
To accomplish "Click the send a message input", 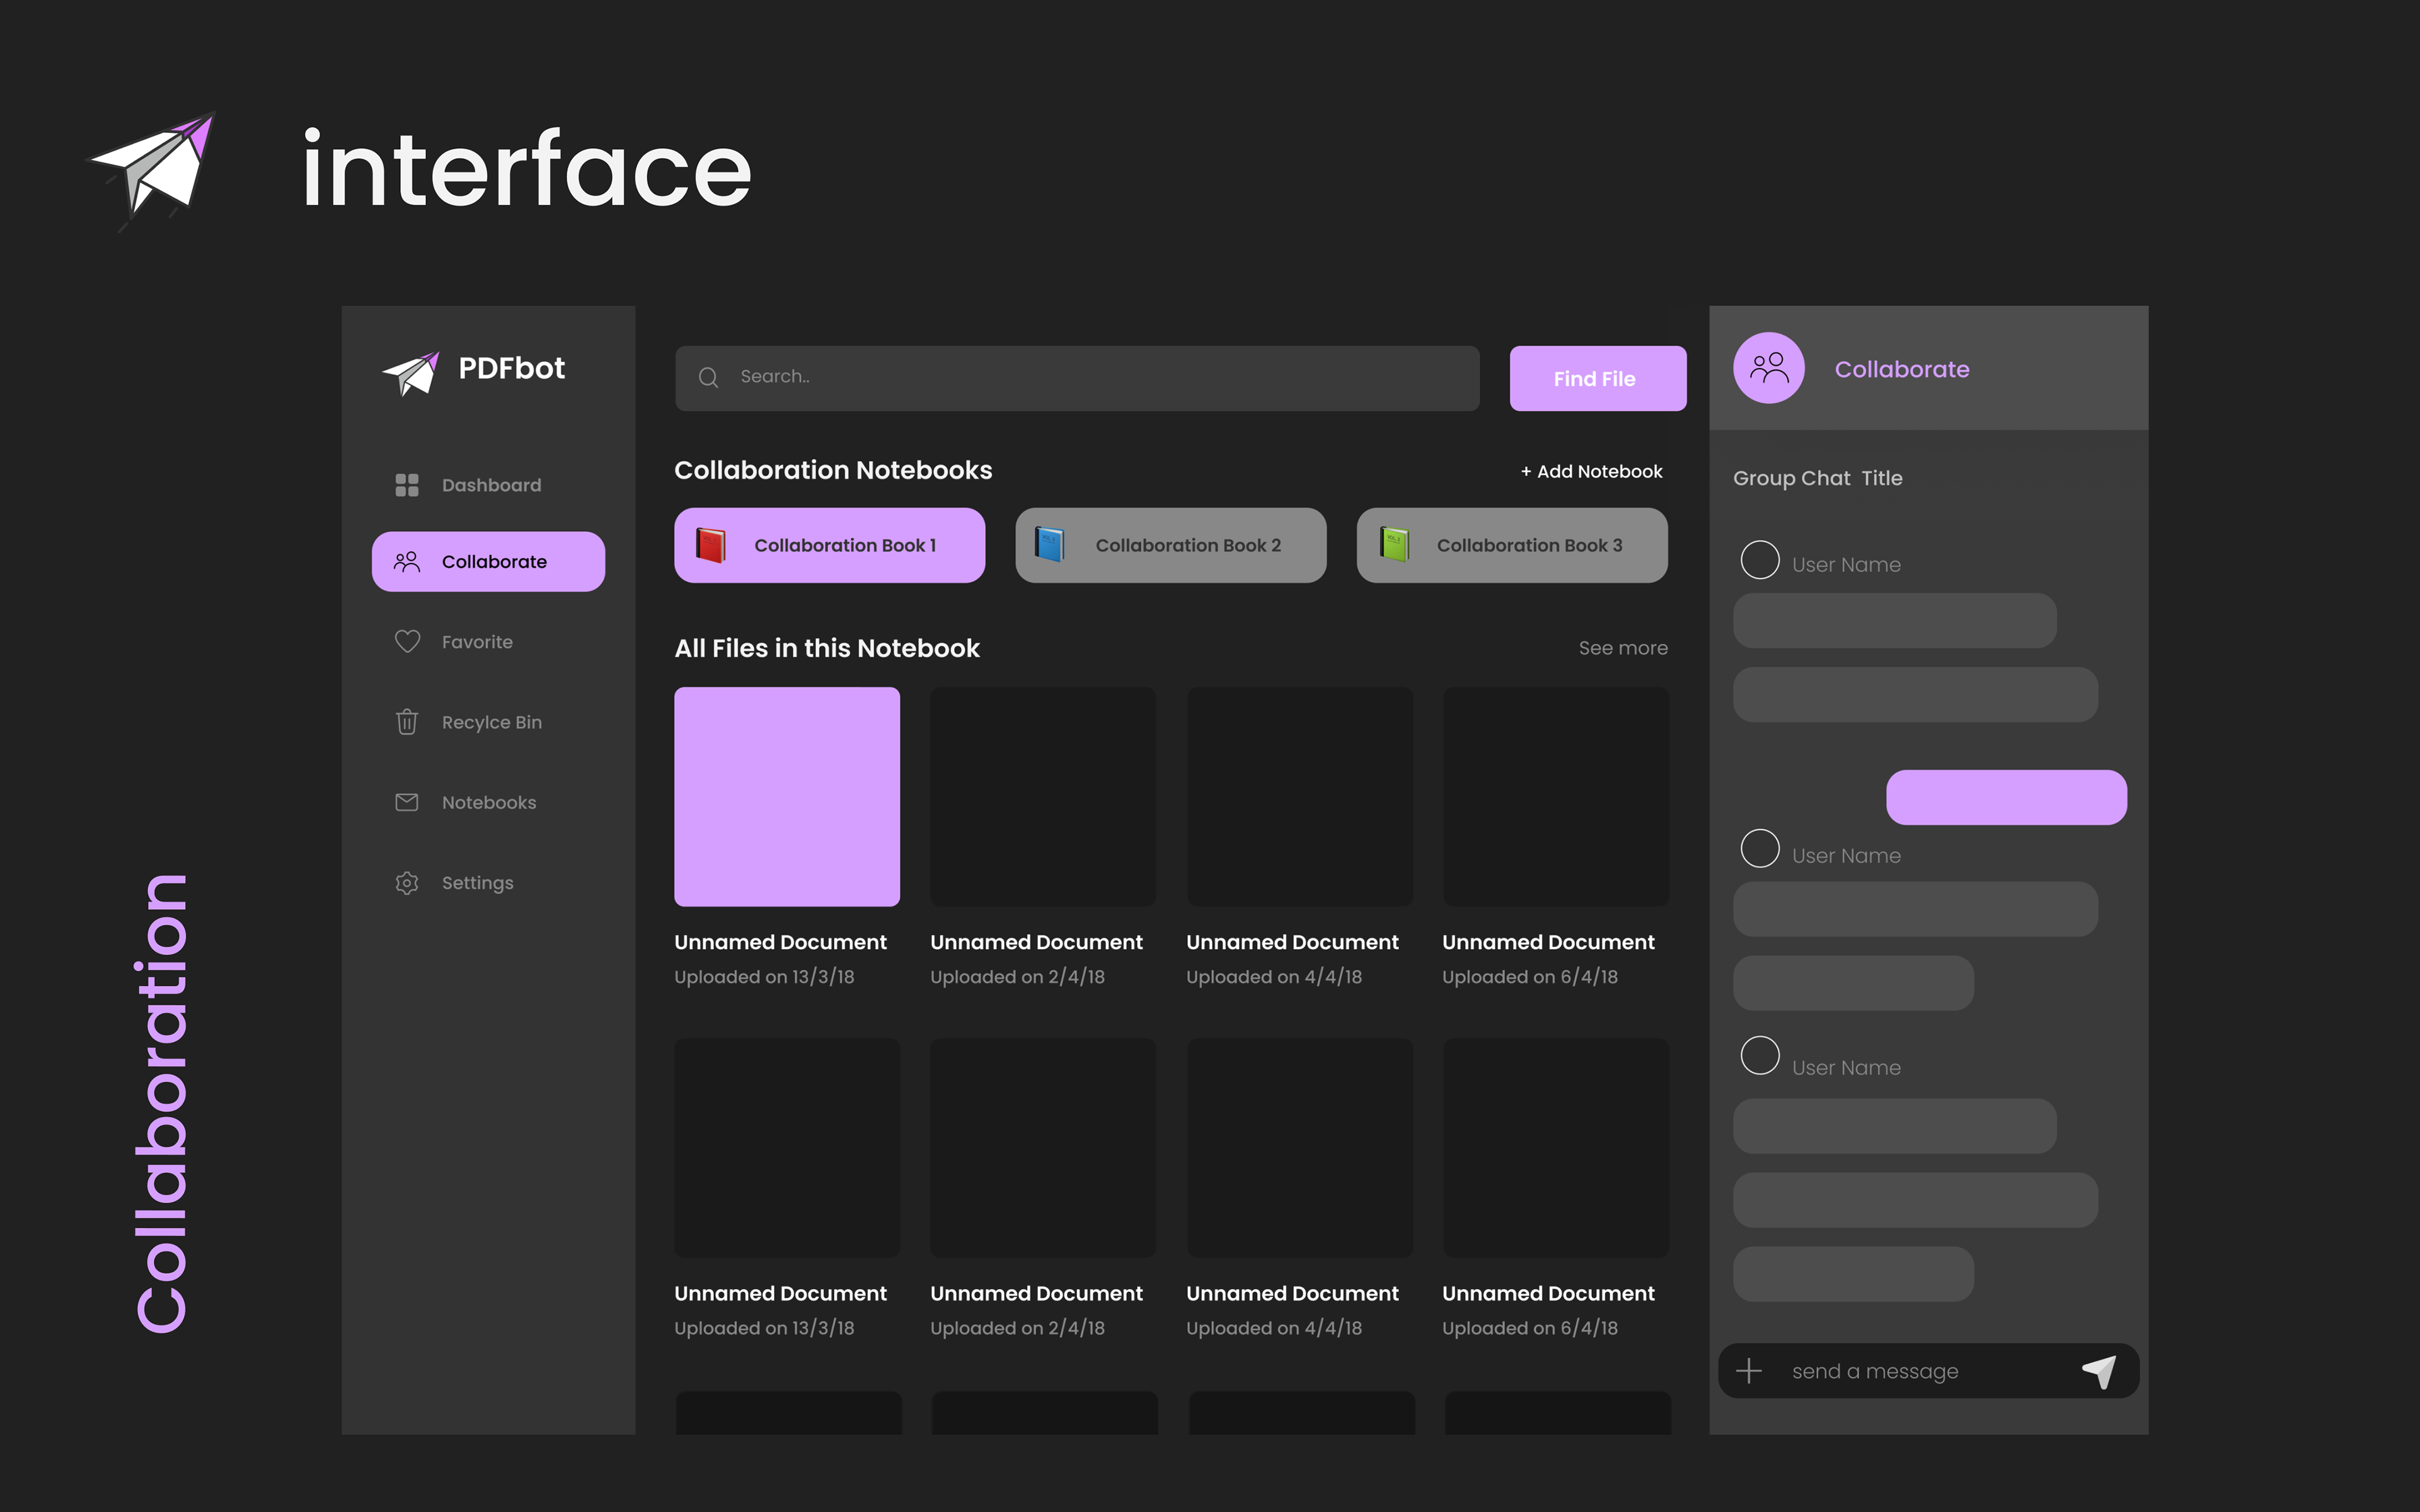I will 1928,1371.
